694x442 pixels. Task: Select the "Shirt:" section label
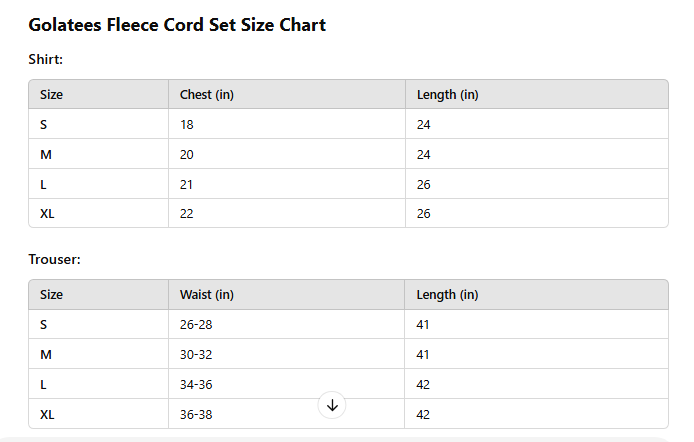tap(46, 60)
